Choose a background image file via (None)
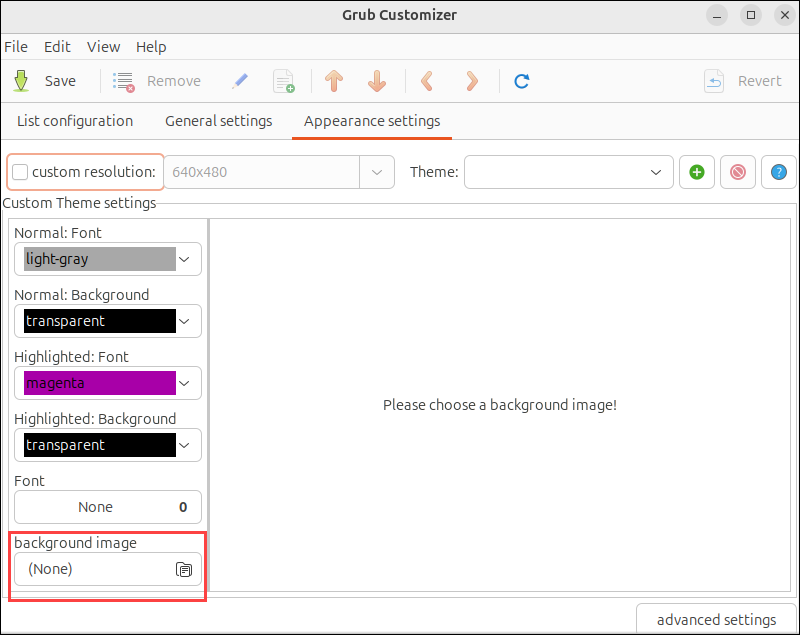 point(108,569)
